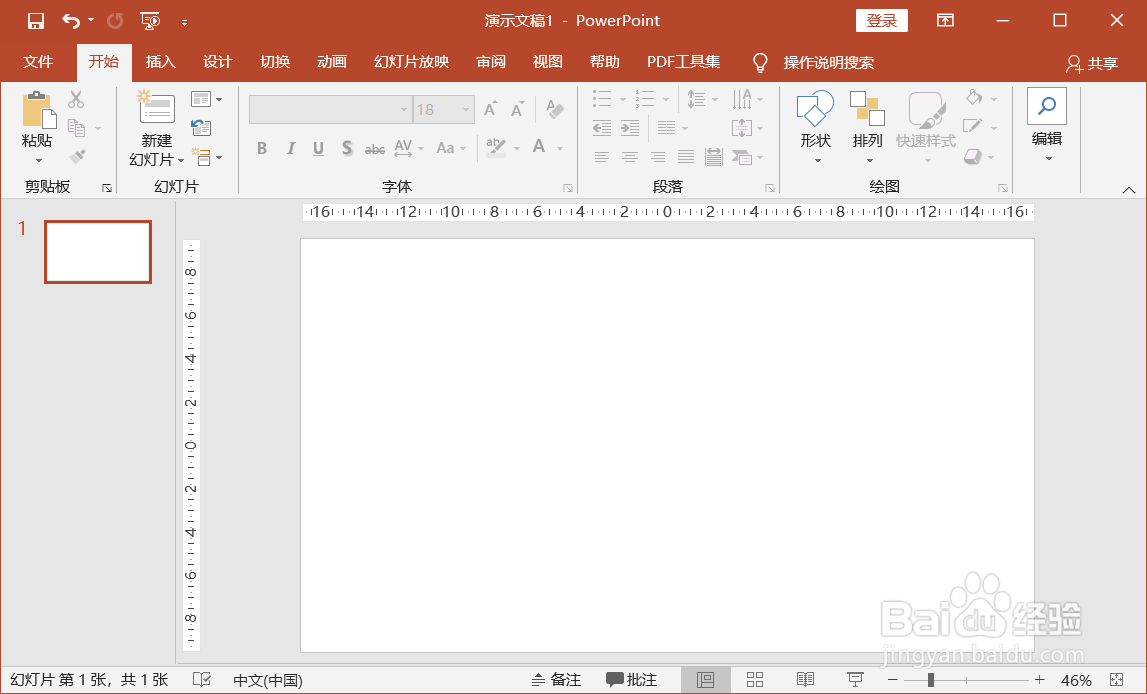Click the zoom slider handle
Viewport: 1147px width, 694px height.
930,680
